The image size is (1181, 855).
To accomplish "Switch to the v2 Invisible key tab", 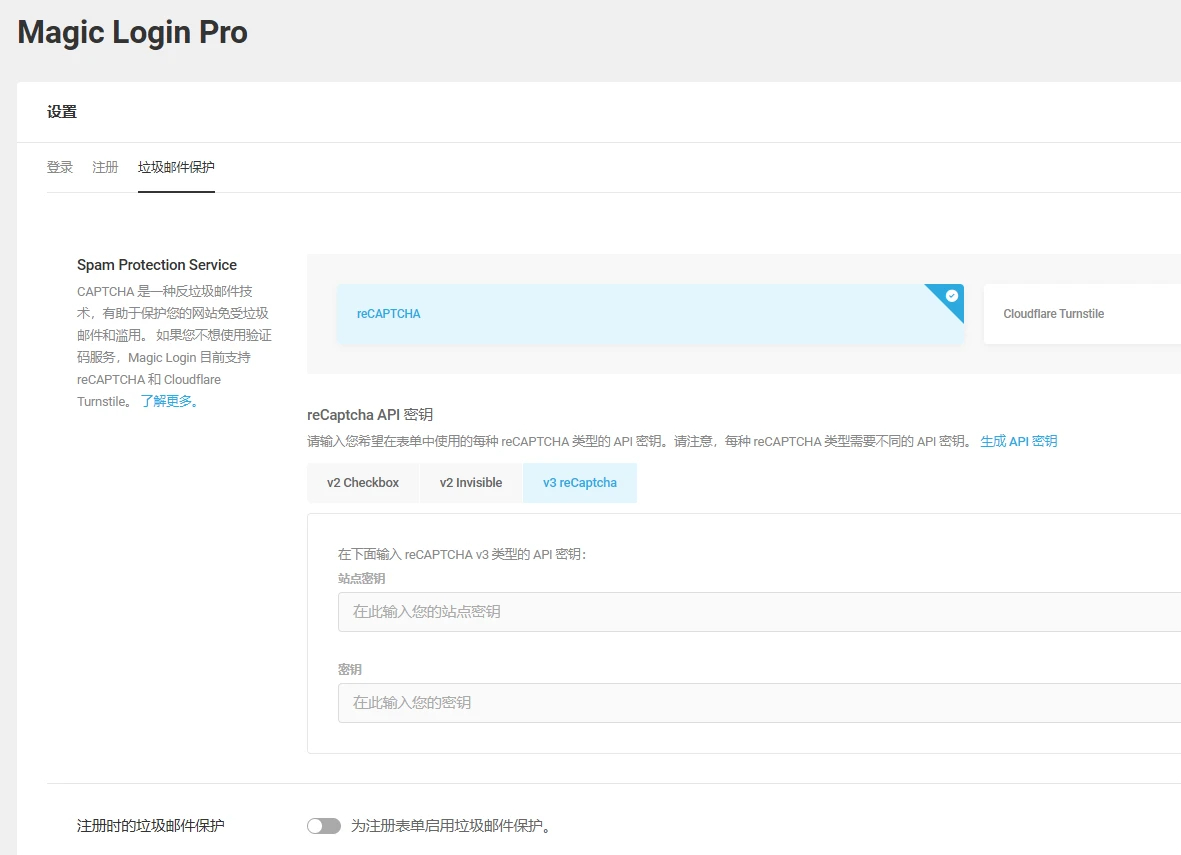I will click(x=471, y=482).
